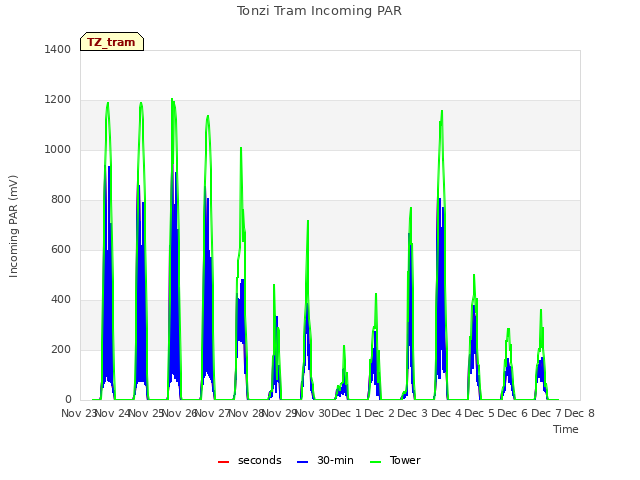Click the red seconds legend swatch
The width and height of the screenshot is (640, 480).
coord(223,462)
